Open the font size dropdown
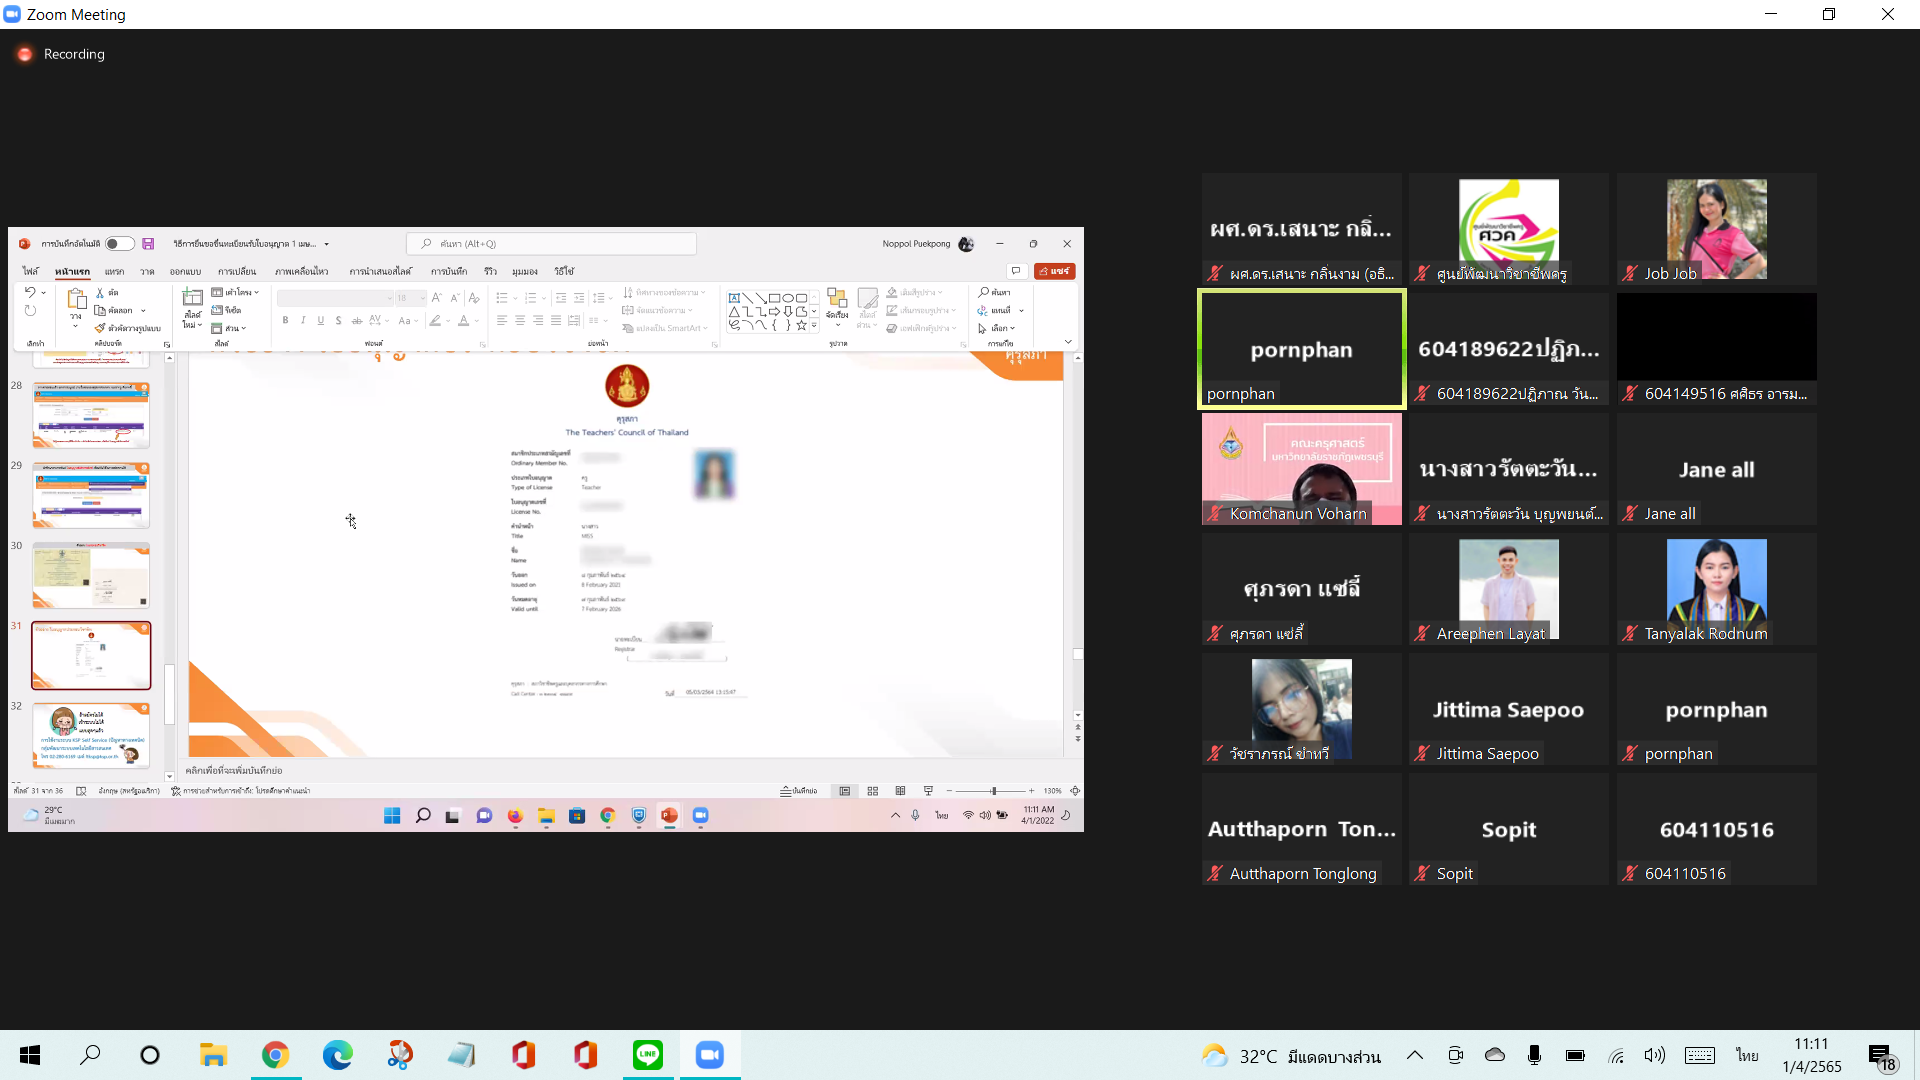This screenshot has height=1080, width=1920. 422,298
